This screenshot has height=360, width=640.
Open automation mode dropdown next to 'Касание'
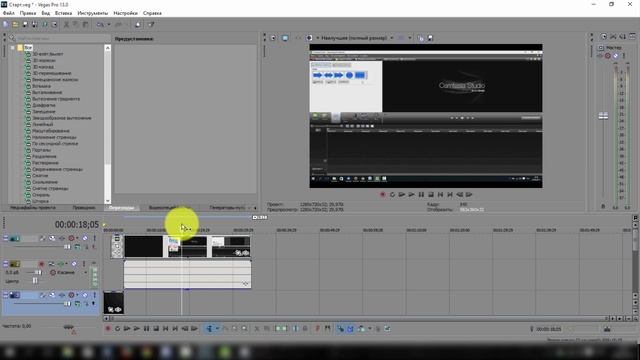tap(86, 272)
